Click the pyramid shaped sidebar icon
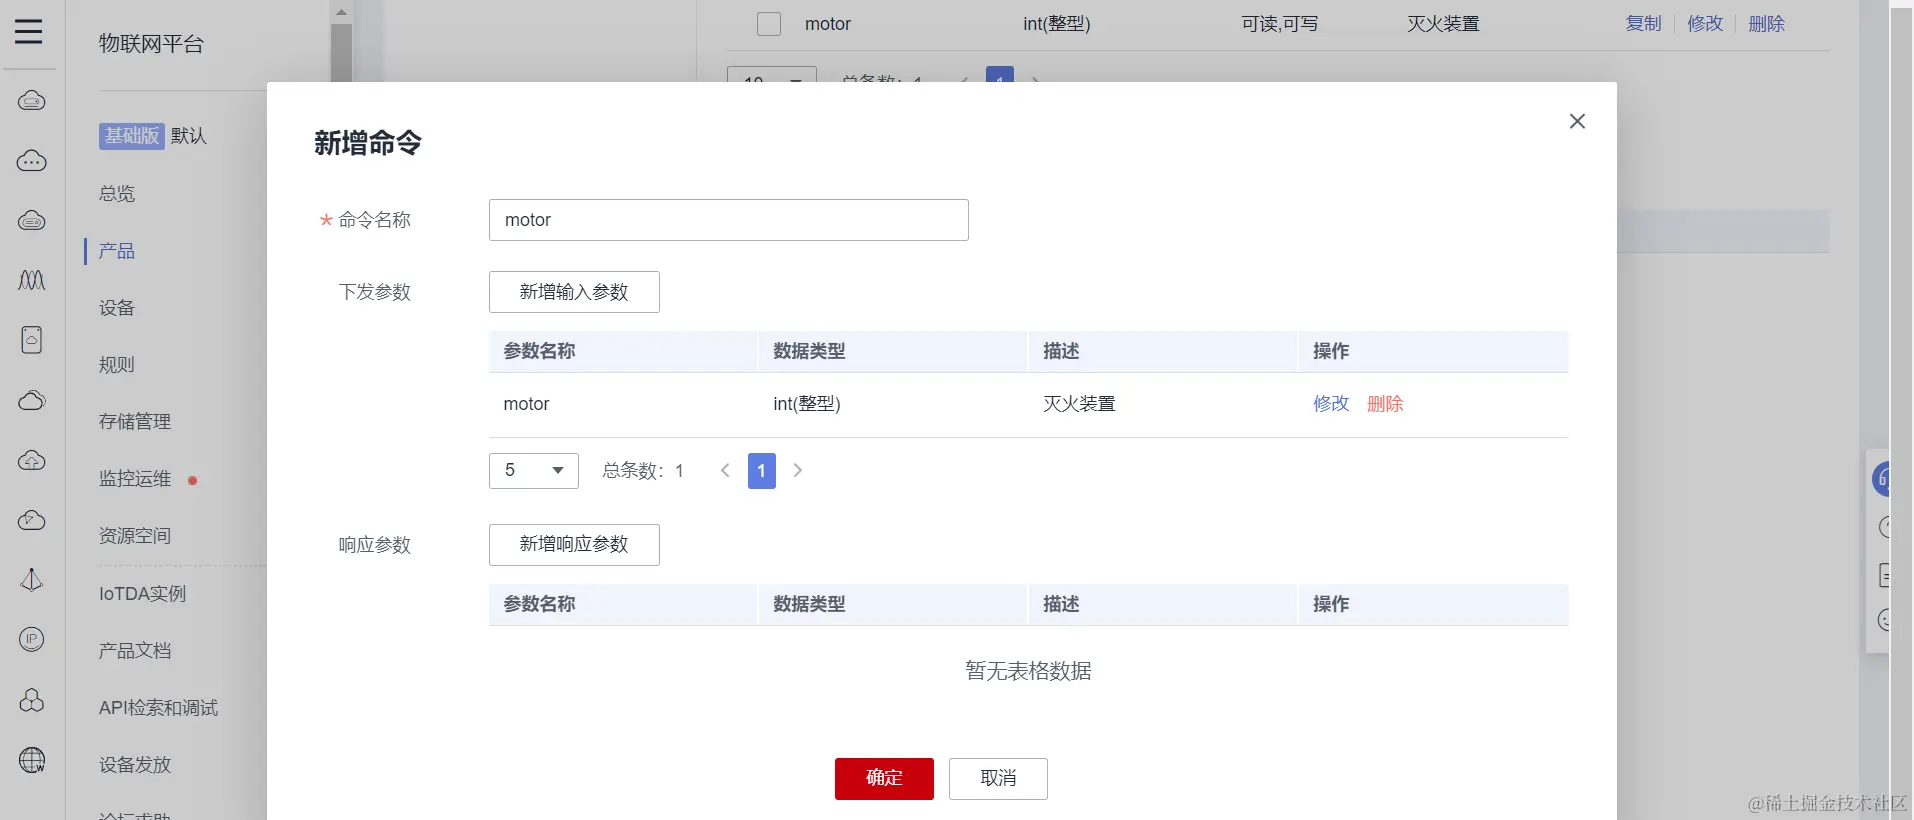The width and height of the screenshot is (1914, 820). point(32,580)
